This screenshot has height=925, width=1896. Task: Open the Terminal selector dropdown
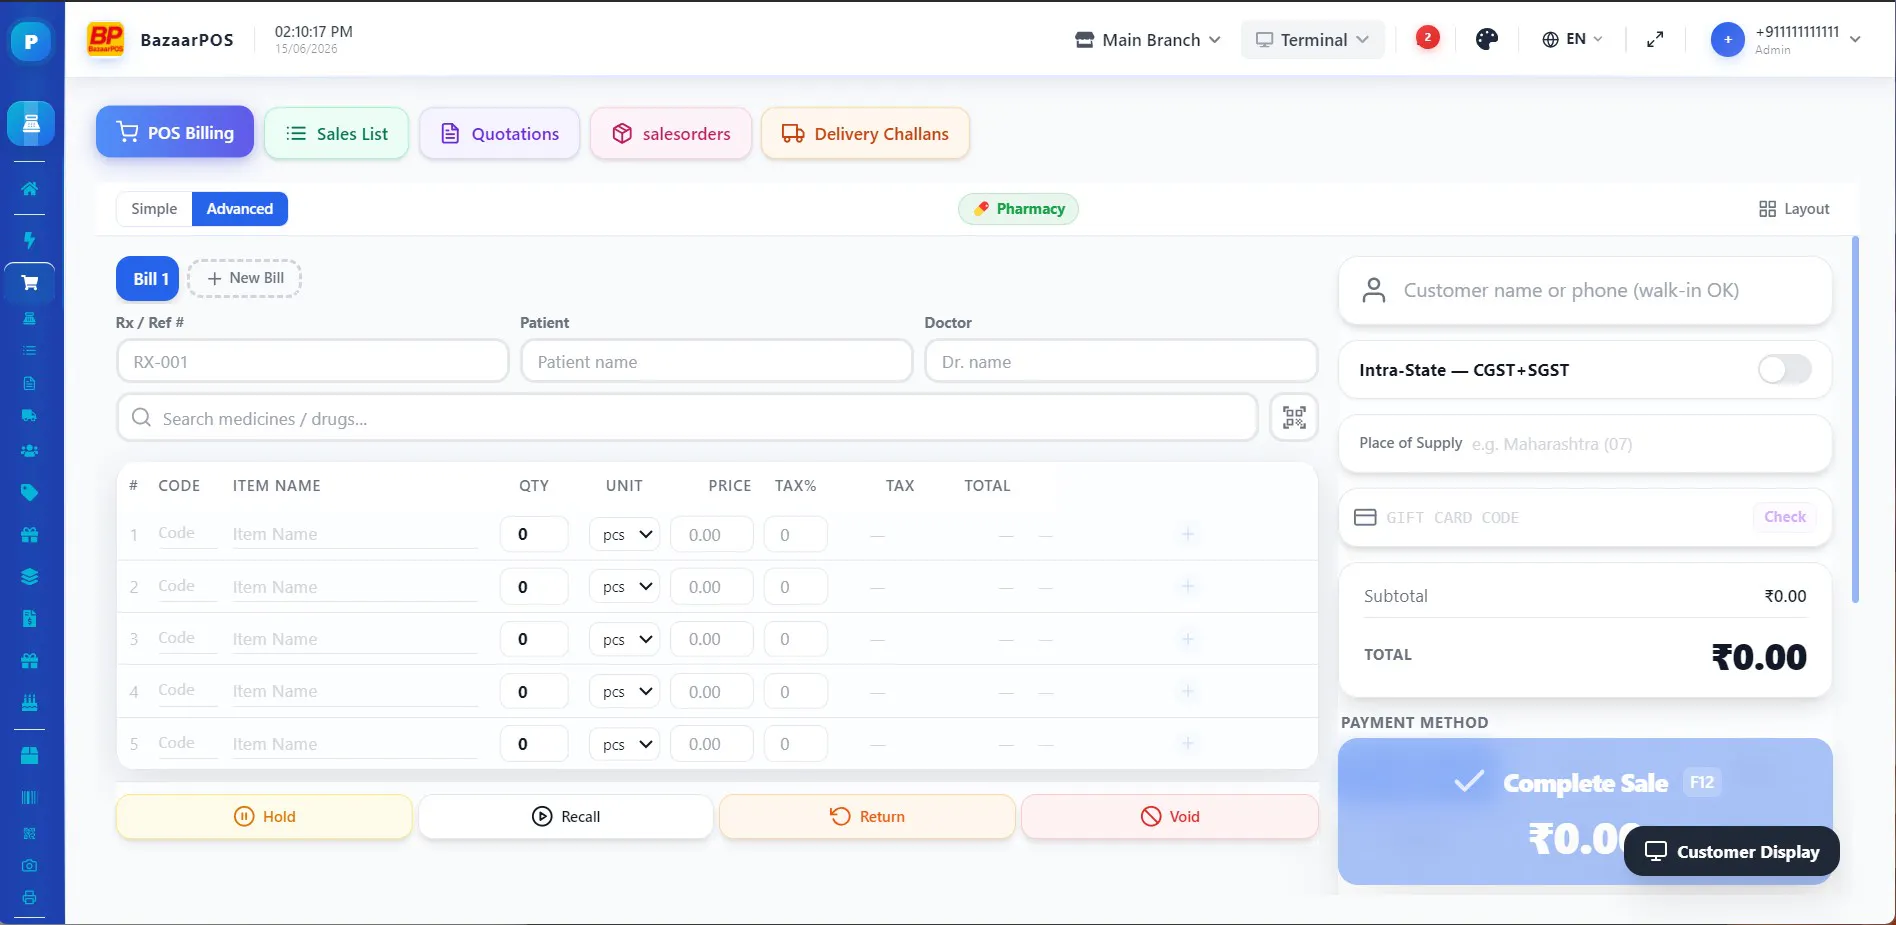click(x=1312, y=40)
